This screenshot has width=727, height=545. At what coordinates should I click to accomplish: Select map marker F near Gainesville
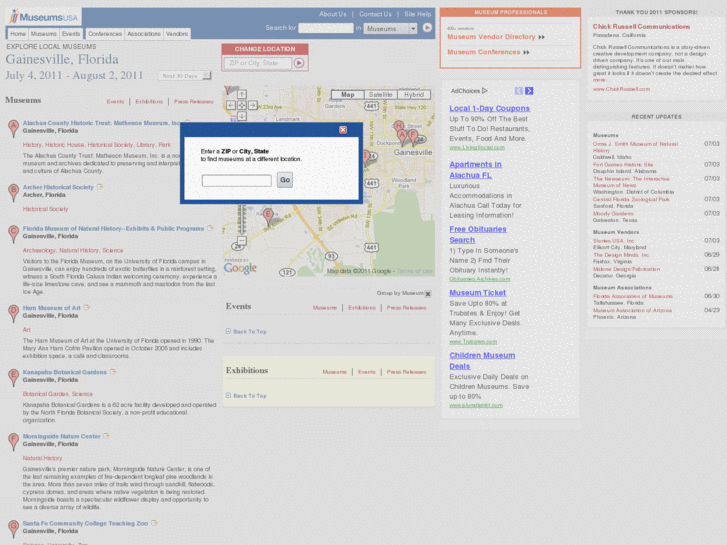412,137
